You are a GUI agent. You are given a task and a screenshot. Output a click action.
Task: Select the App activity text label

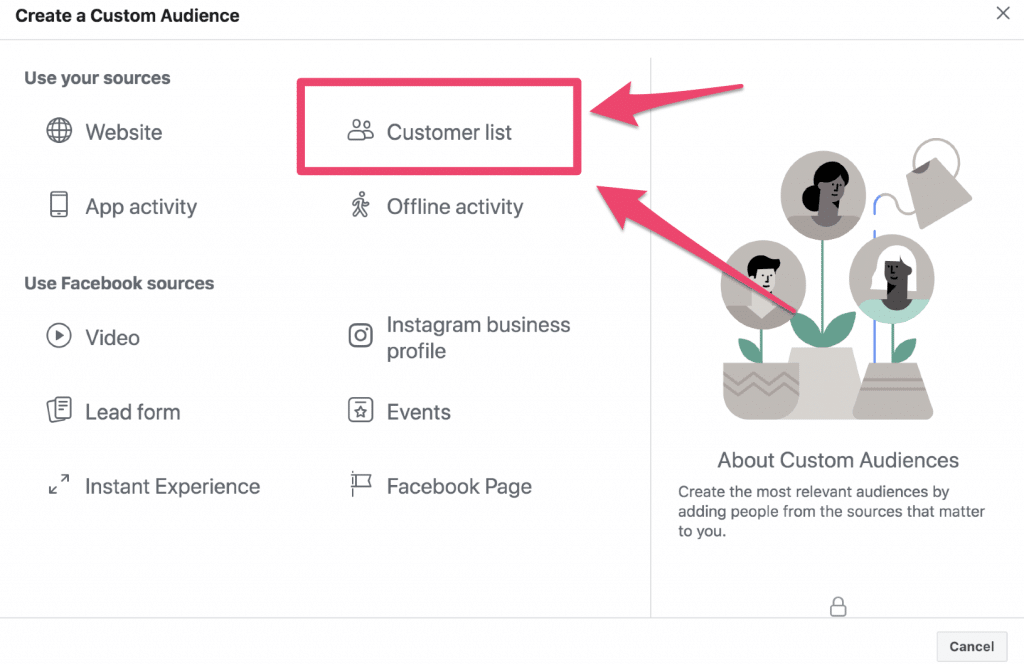pyautogui.click(x=141, y=206)
